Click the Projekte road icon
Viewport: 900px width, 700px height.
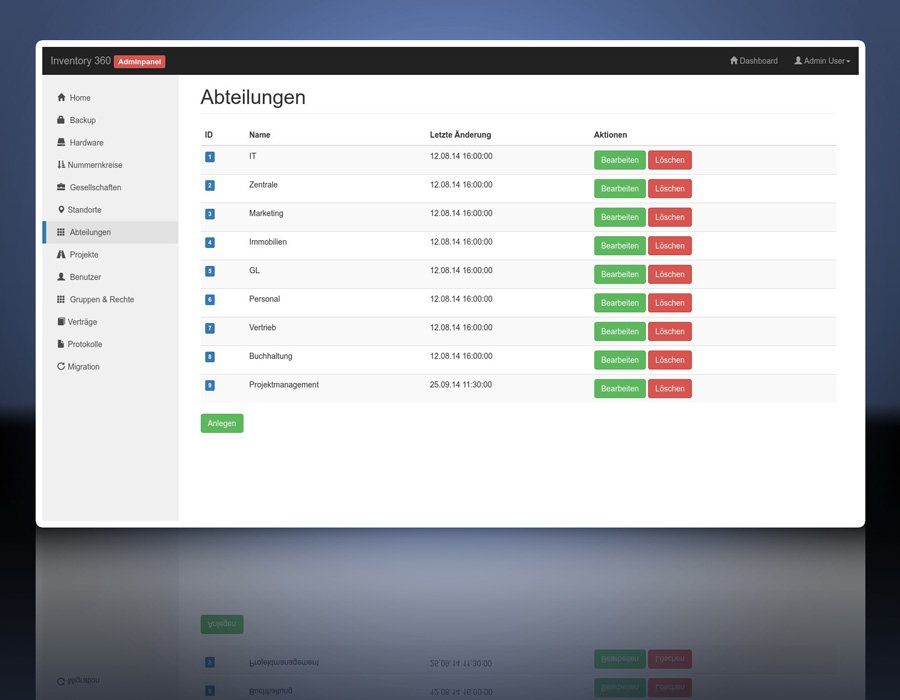pyautogui.click(x=61, y=254)
